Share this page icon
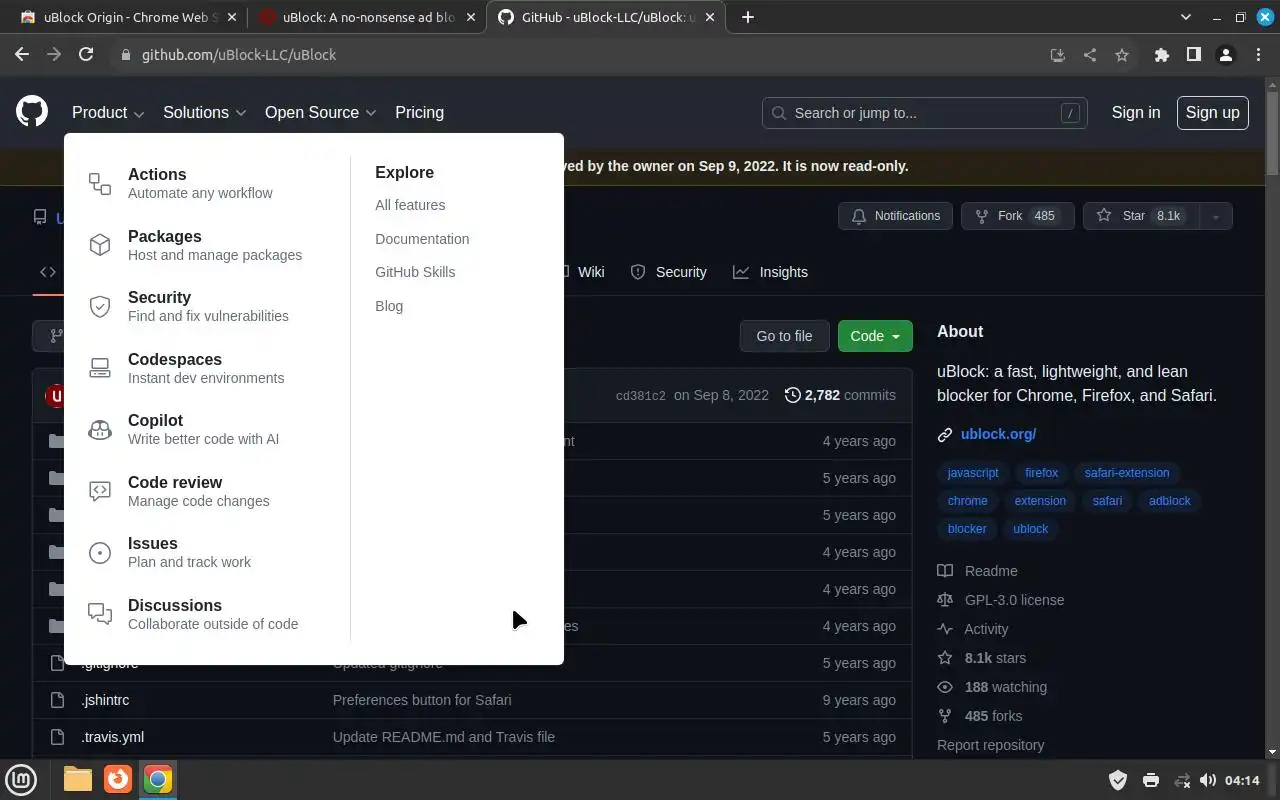1280x800 pixels. tap(1090, 55)
